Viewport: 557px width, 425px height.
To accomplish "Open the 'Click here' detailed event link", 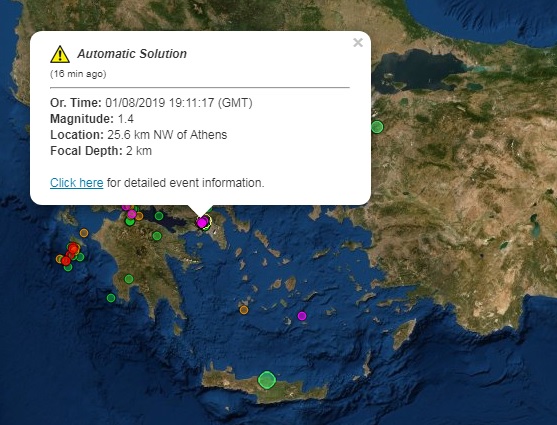I will click(x=77, y=183).
